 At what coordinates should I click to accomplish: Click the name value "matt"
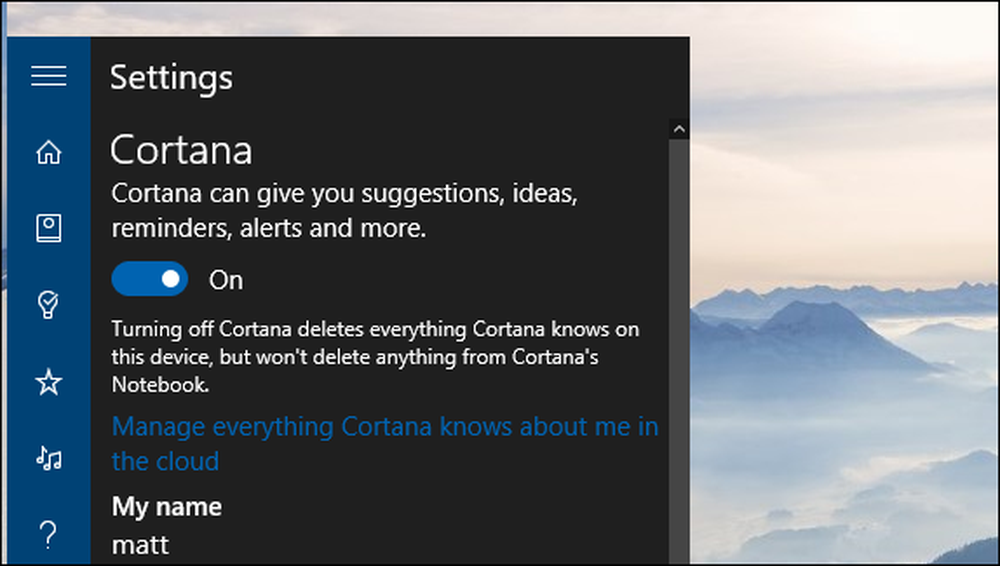pos(140,545)
